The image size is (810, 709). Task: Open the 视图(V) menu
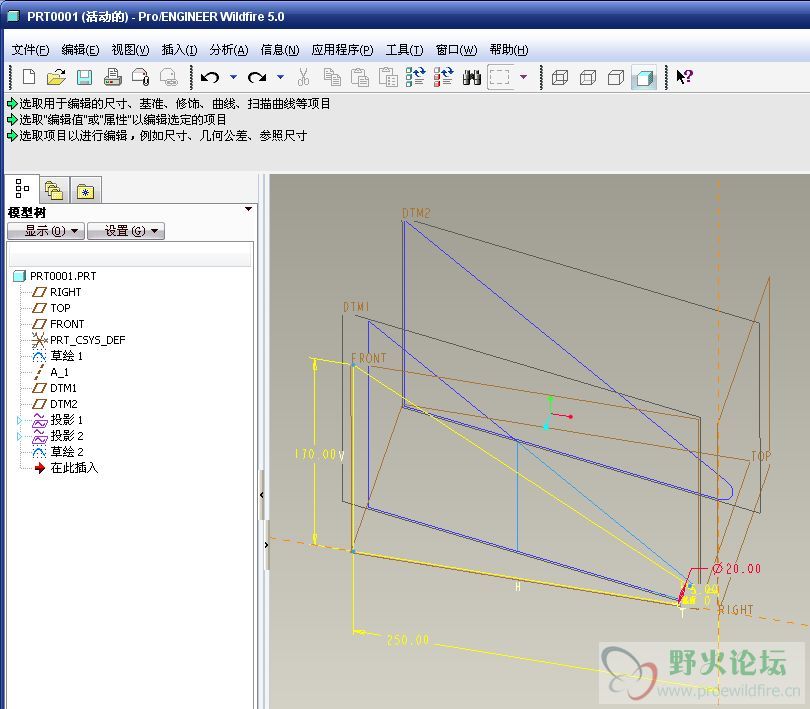[x=130, y=50]
